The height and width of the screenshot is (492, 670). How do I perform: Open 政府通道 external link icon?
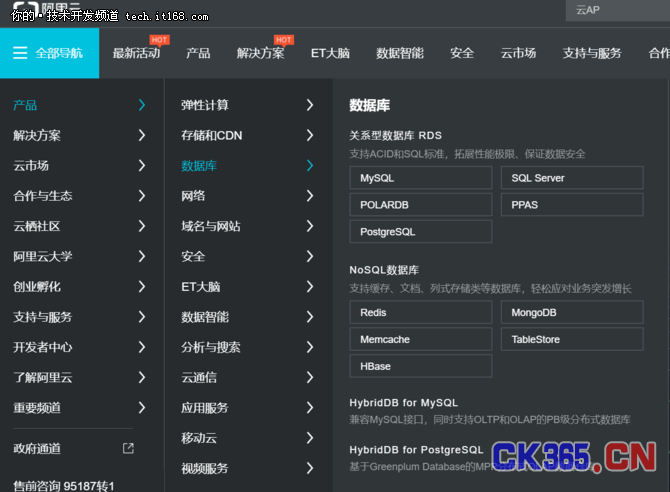click(x=128, y=448)
